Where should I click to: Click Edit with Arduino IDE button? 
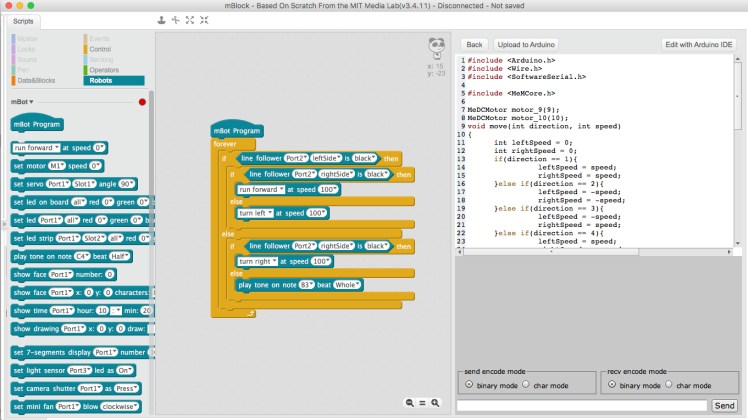[x=701, y=45]
